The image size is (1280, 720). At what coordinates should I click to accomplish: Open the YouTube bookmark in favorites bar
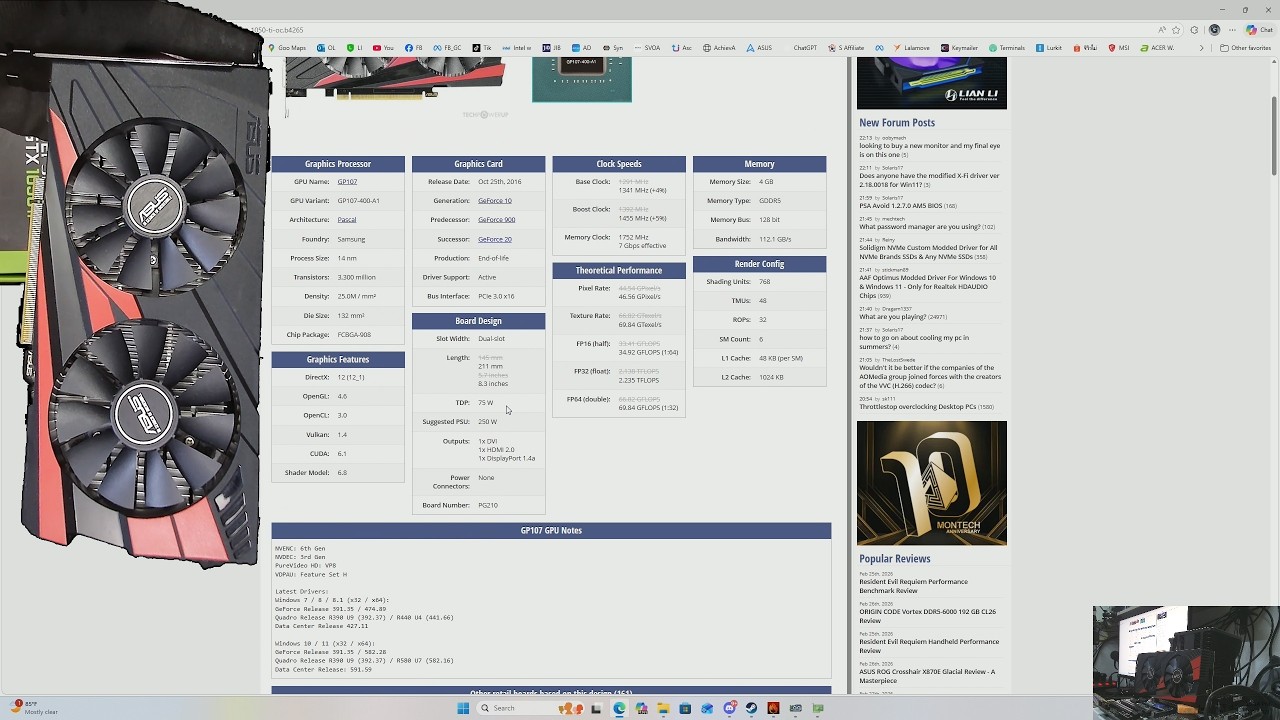383,48
